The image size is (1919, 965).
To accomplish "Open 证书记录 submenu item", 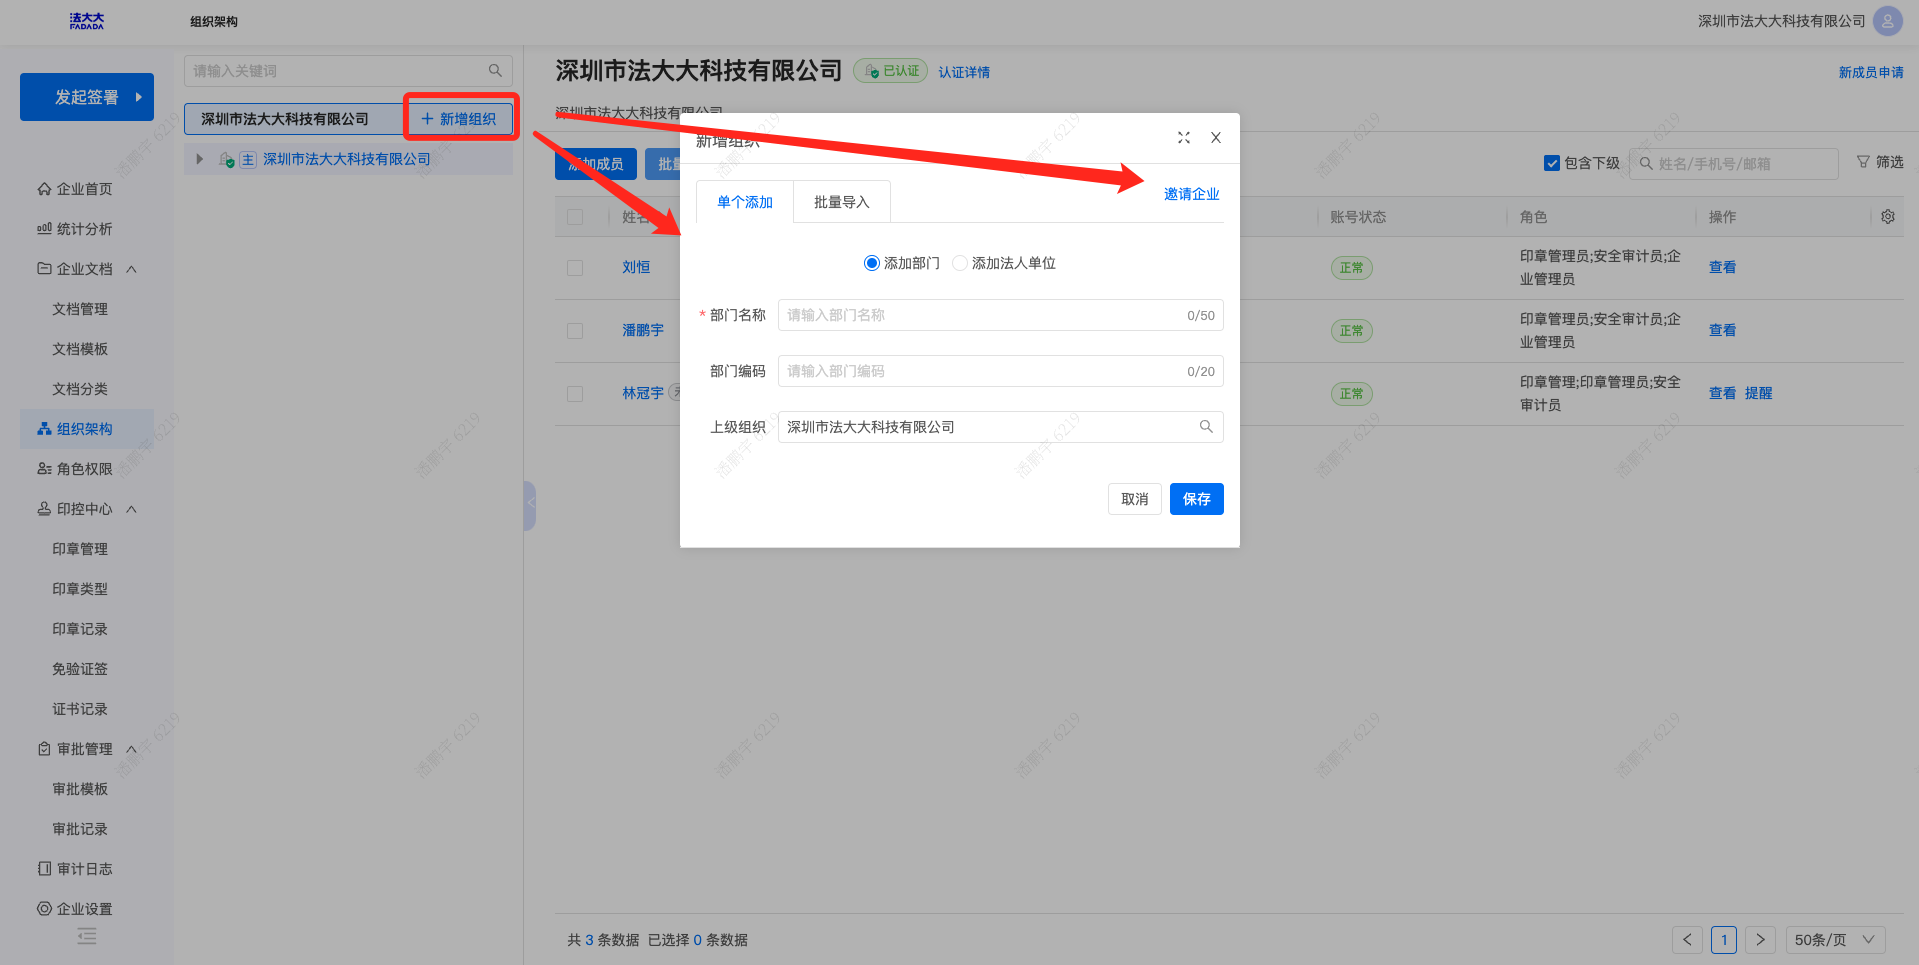I will (80, 709).
